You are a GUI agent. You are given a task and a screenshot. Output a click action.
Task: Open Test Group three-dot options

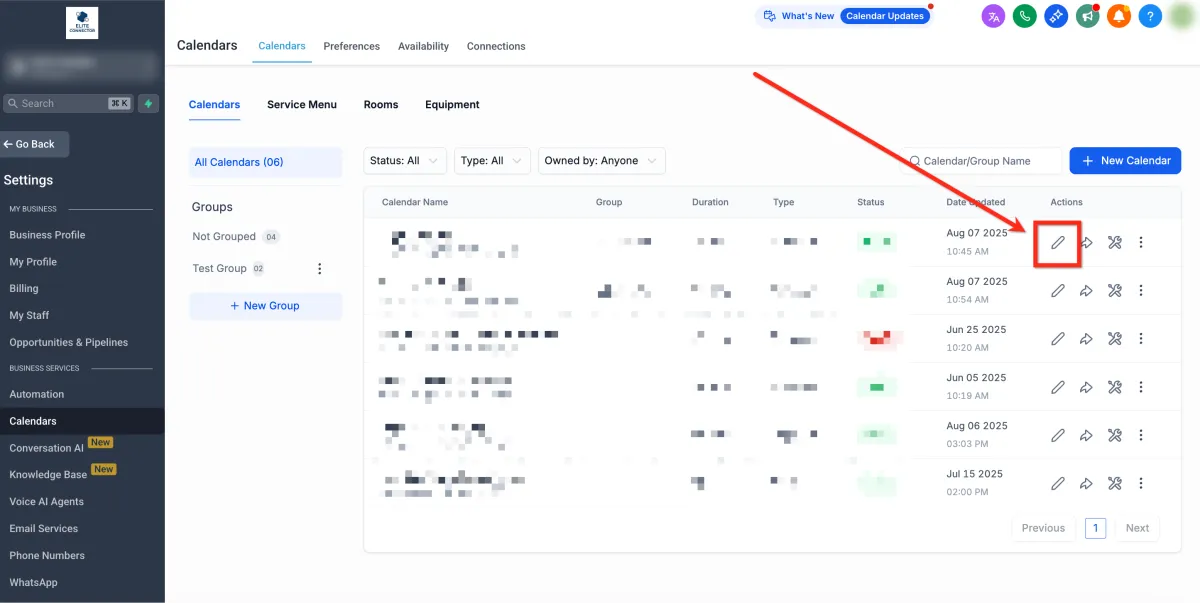click(320, 268)
